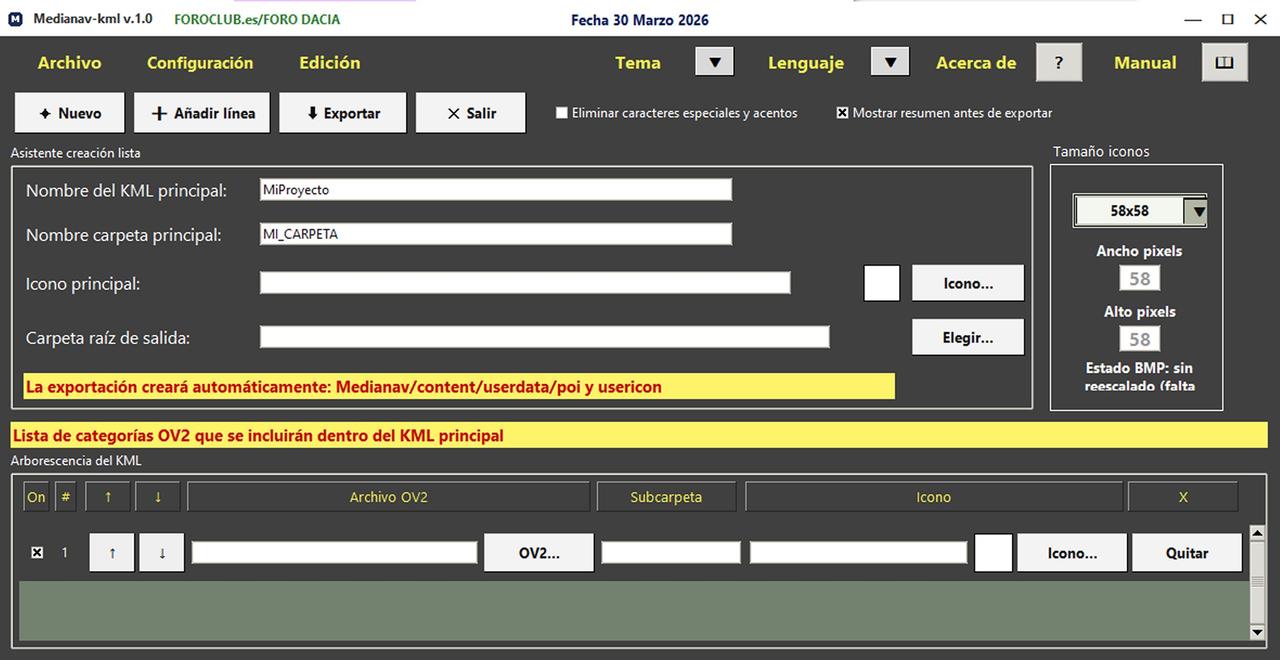1280x660 pixels.
Task: Click the Exportar button
Action: 343,113
